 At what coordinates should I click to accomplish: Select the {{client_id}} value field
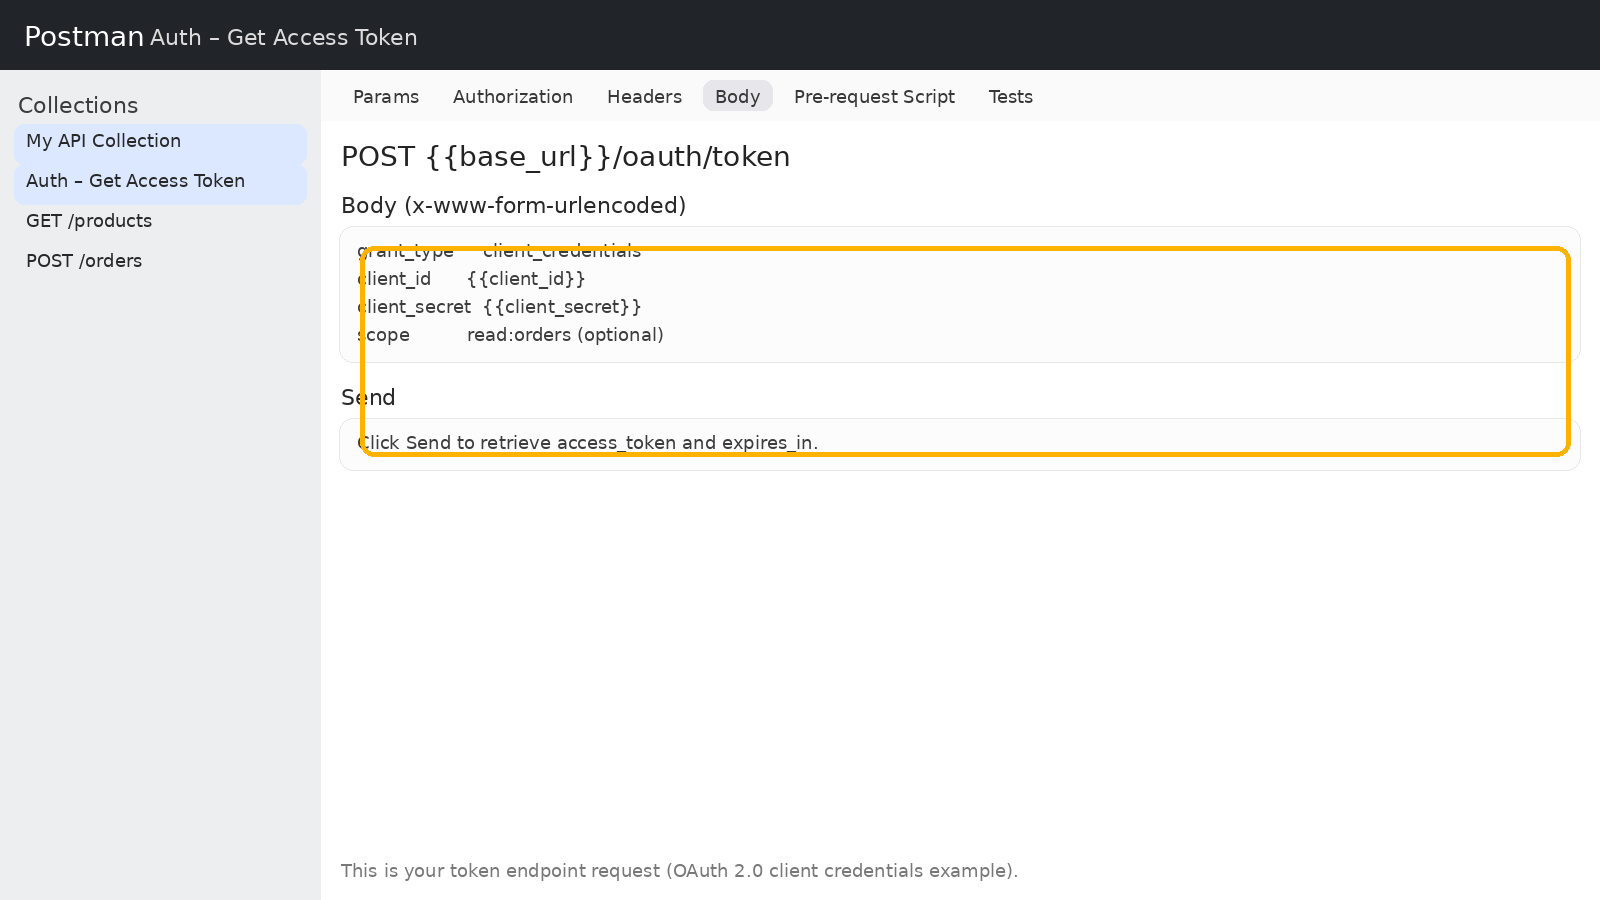tap(526, 279)
